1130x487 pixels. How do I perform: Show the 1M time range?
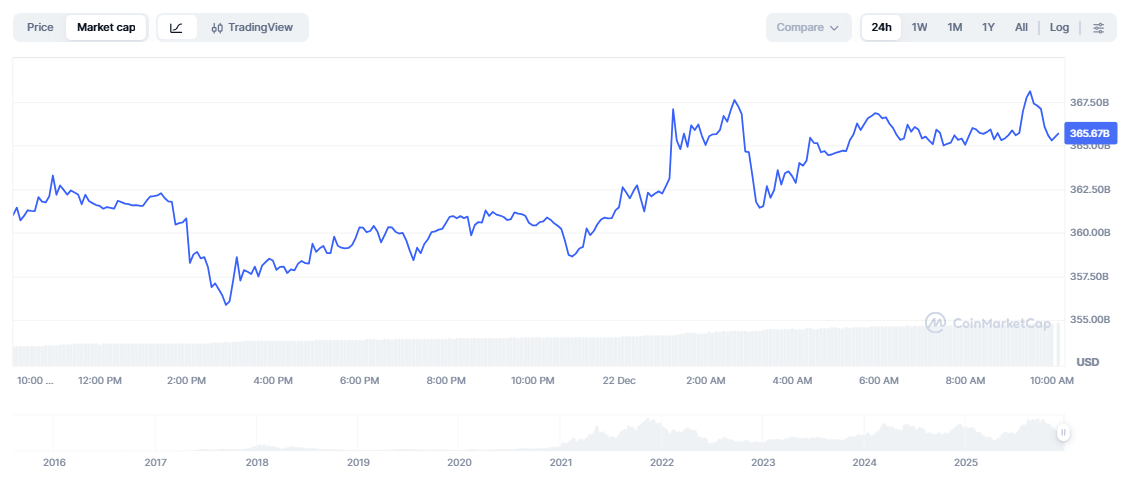pyautogui.click(x=955, y=28)
